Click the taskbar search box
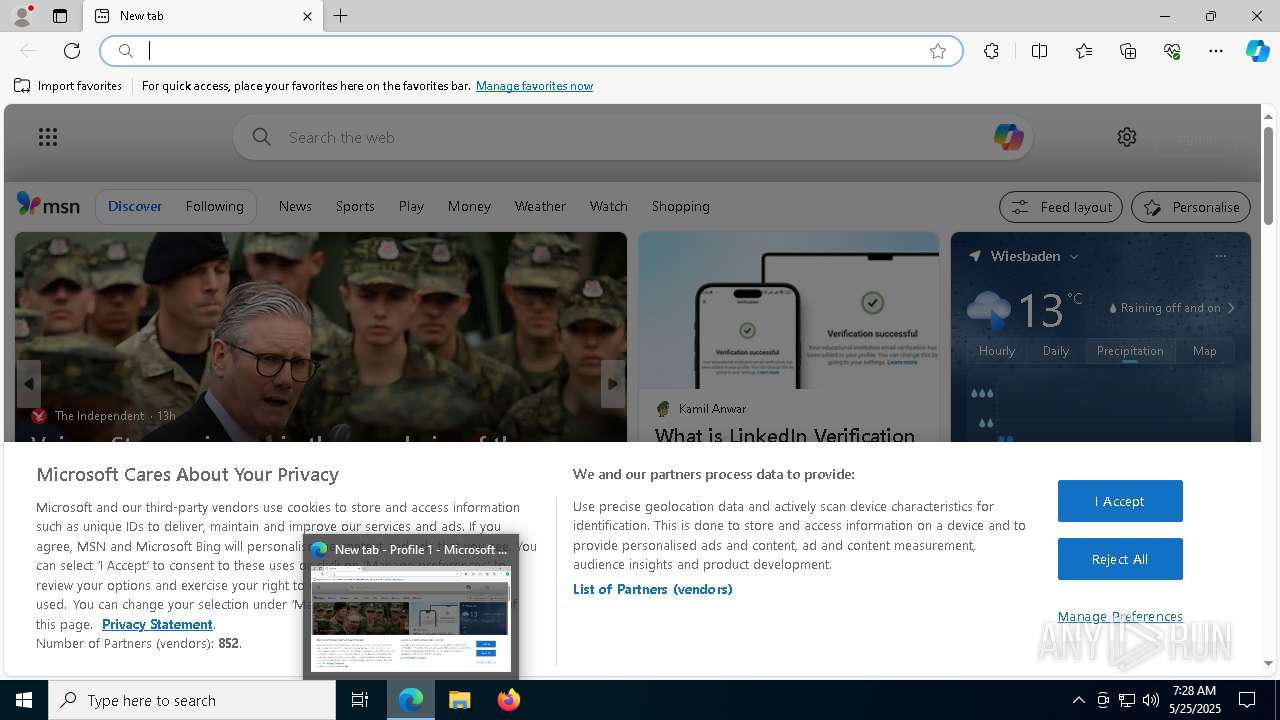The height and width of the screenshot is (720, 1280). click(x=192, y=700)
